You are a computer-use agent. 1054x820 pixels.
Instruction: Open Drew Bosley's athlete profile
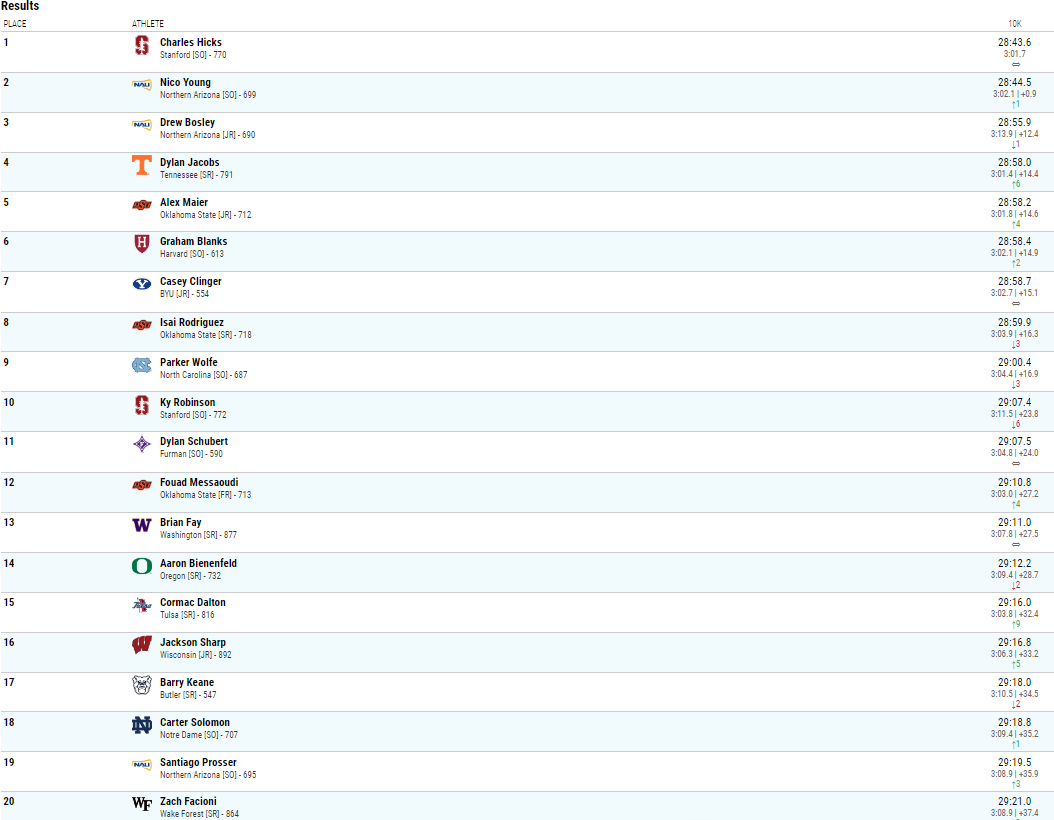188,122
